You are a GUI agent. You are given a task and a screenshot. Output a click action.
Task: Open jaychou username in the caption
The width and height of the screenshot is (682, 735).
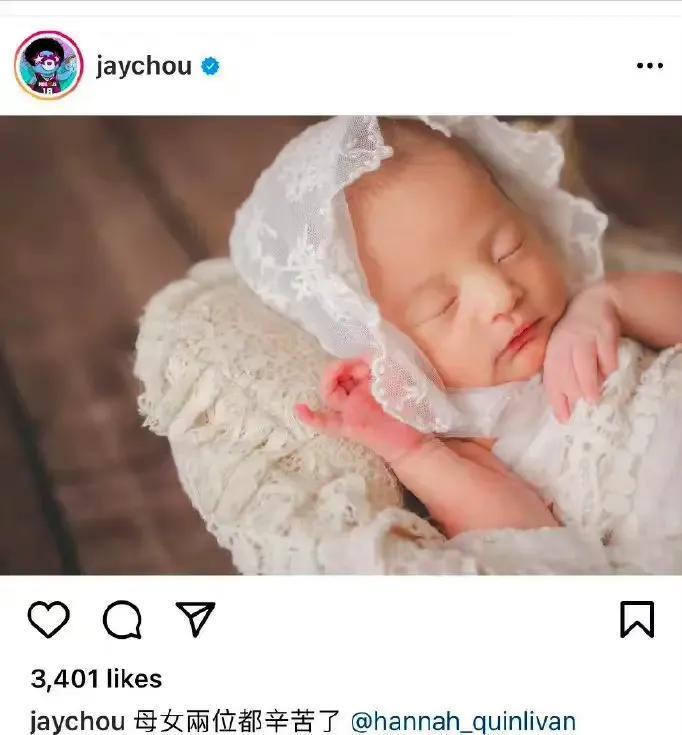(77, 721)
